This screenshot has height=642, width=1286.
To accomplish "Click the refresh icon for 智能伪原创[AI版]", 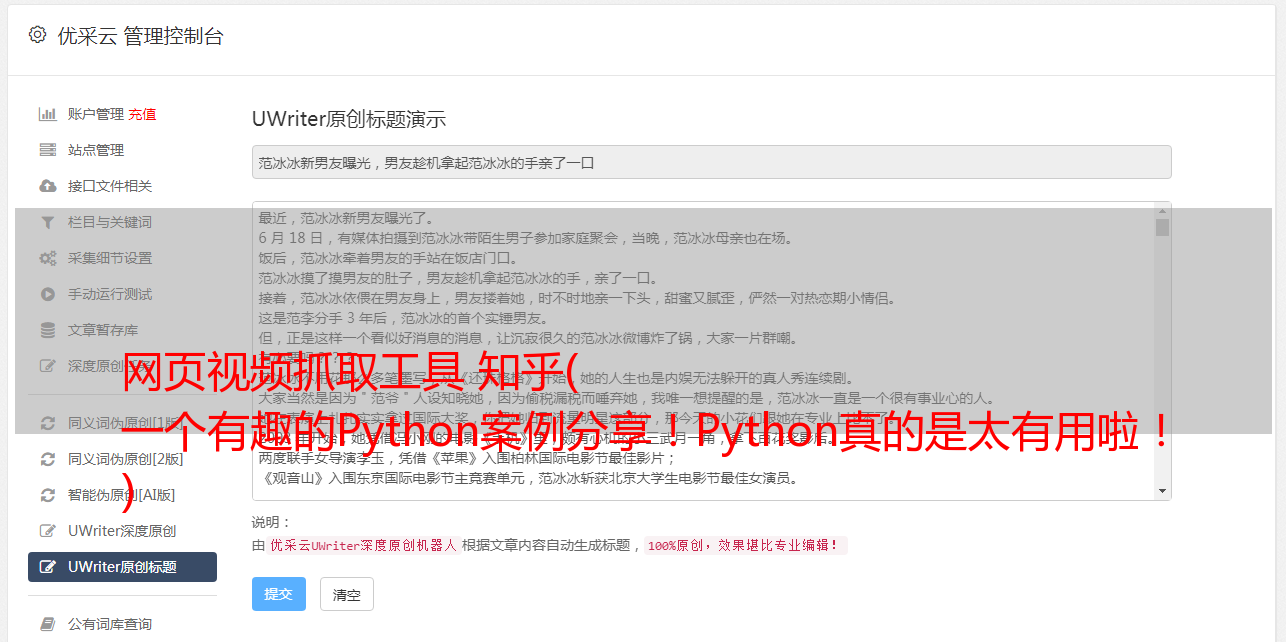I will click(x=47, y=495).
